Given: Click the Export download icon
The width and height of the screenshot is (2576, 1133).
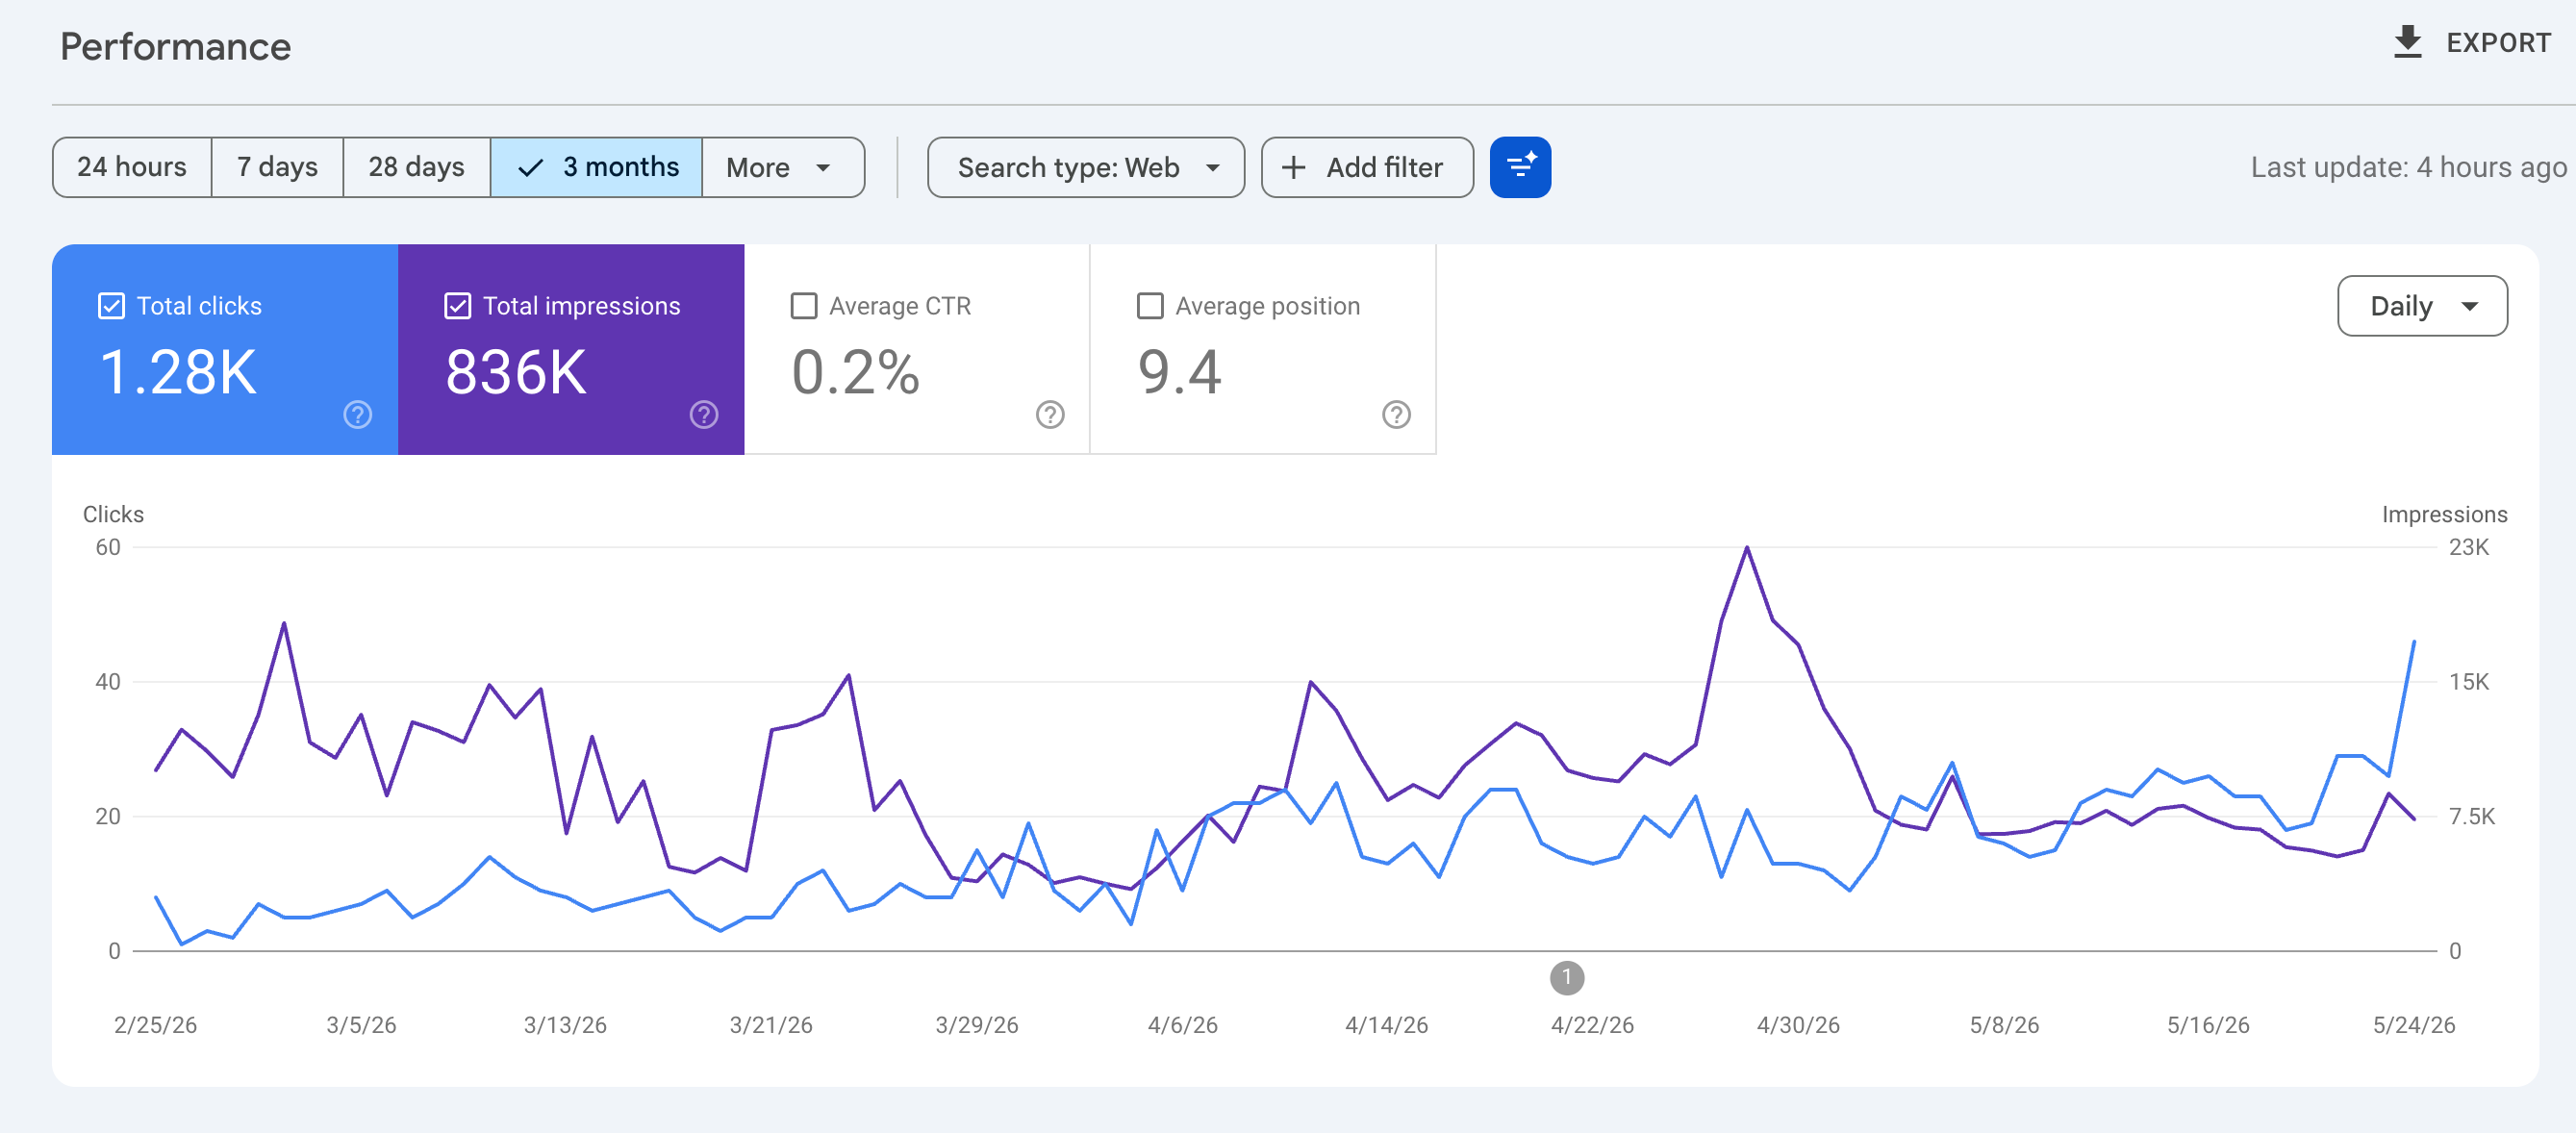Looking at the screenshot, I should tap(2407, 42).
